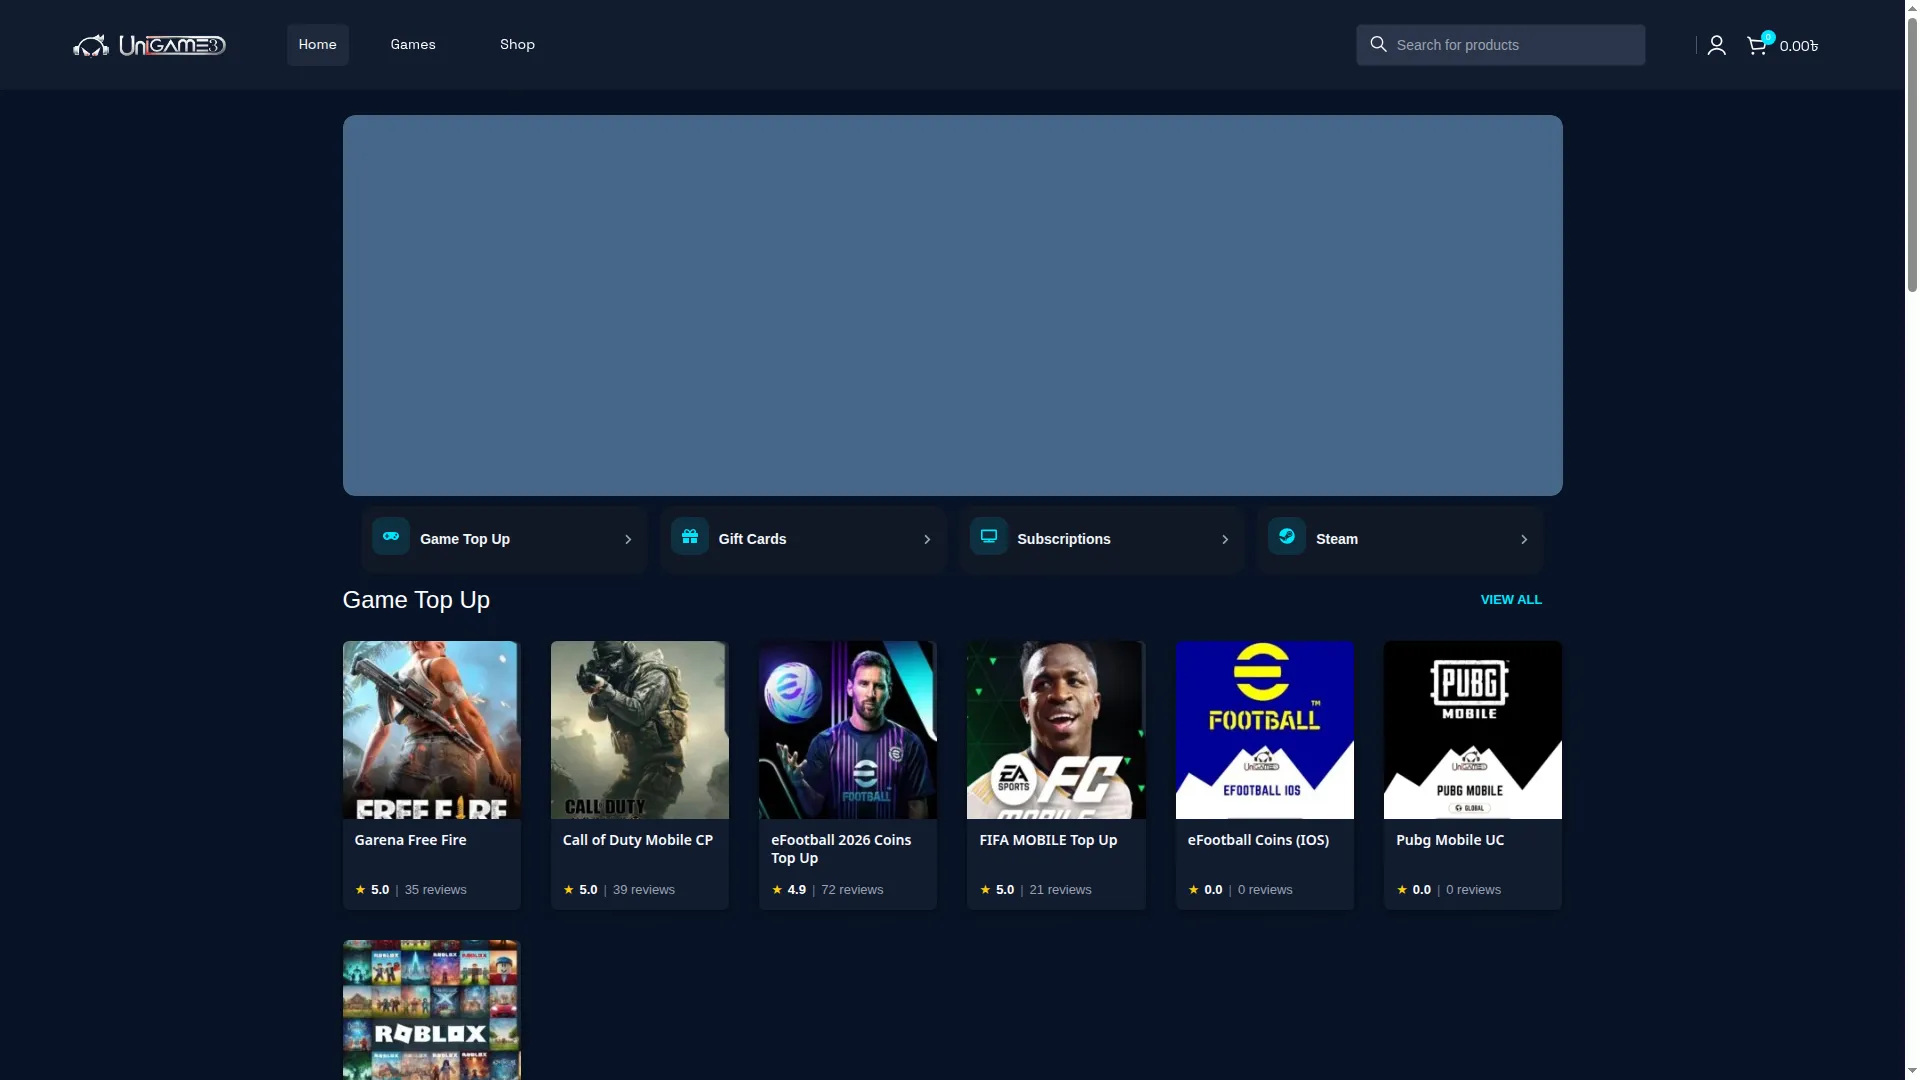The image size is (1920, 1080).
Task: Click the UniGamer logo
Action: (x=149, y=45)
